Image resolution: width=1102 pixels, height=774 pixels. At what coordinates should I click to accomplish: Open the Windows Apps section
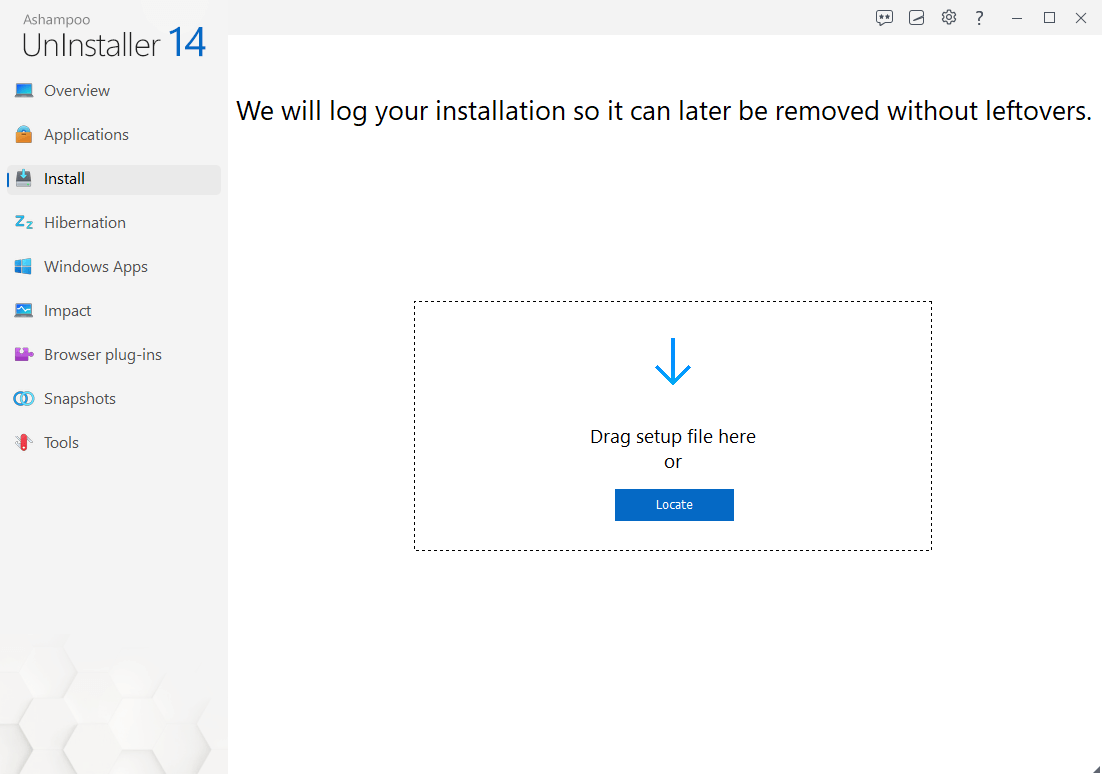pyautogui.click(x=95, y=267)
